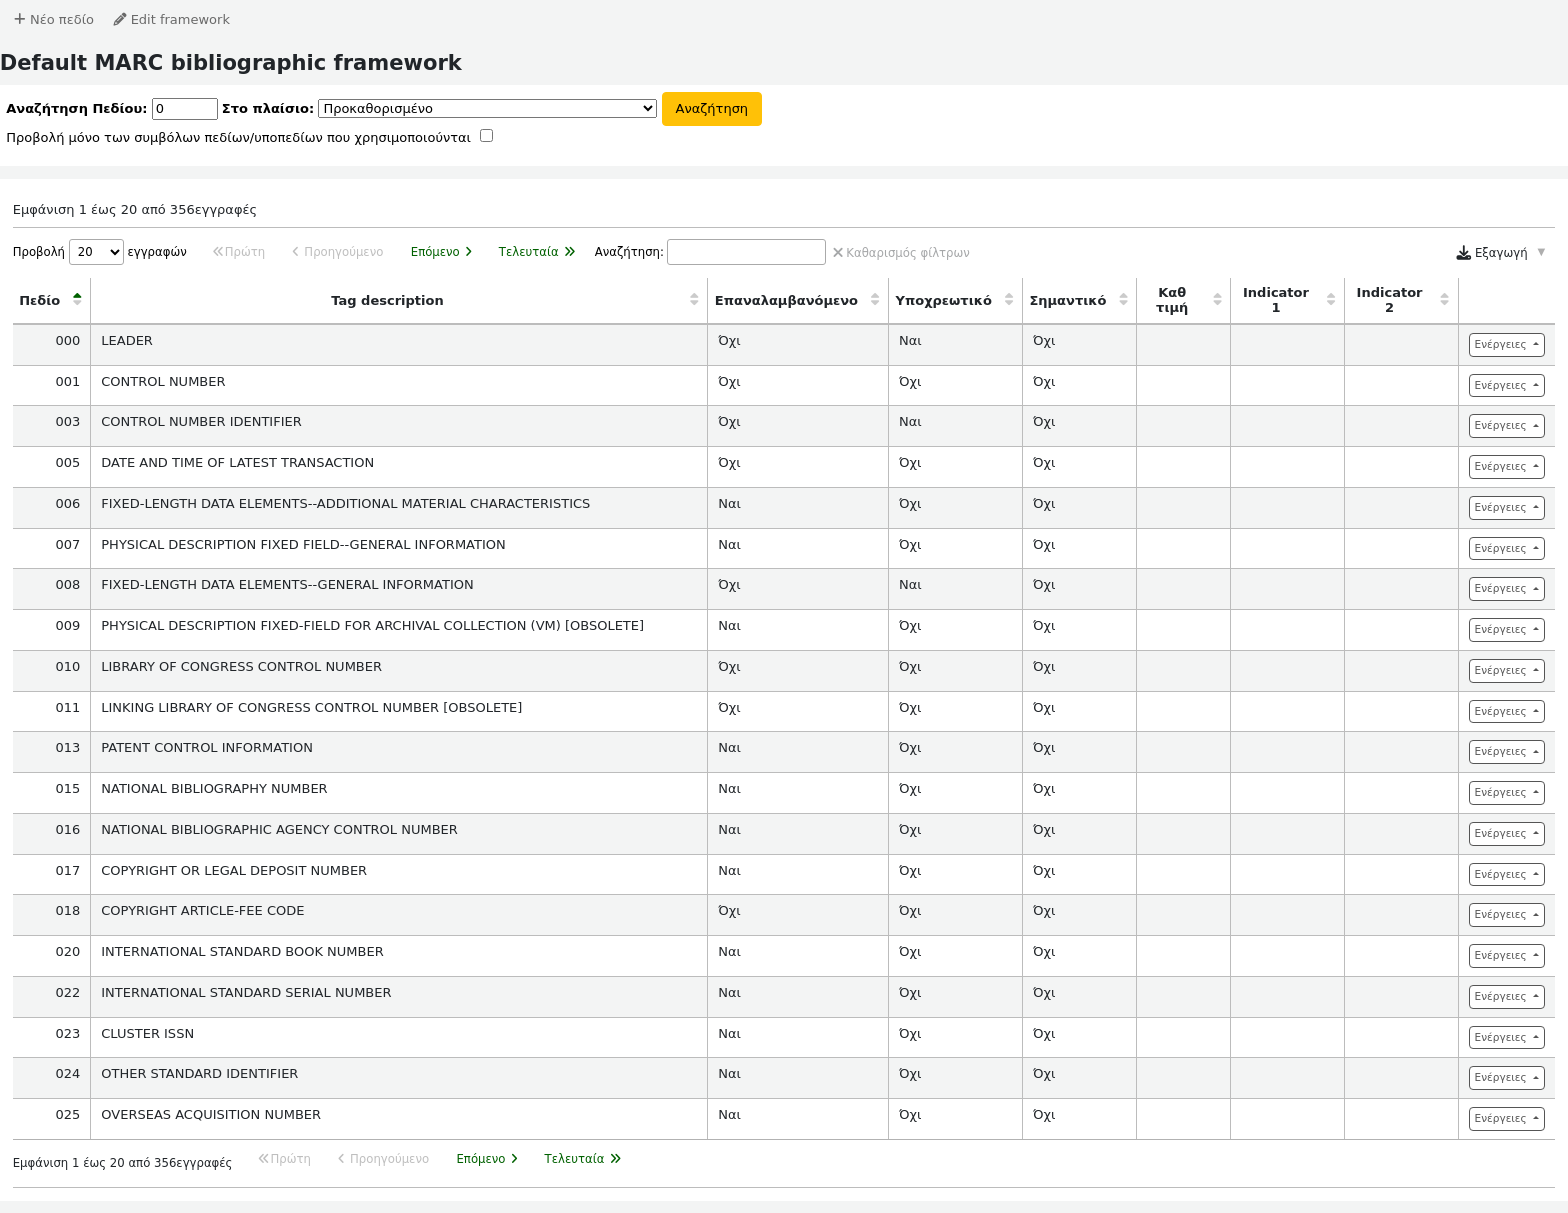Expand Ενέργειες menu for LEADER row

(1506, 345)
